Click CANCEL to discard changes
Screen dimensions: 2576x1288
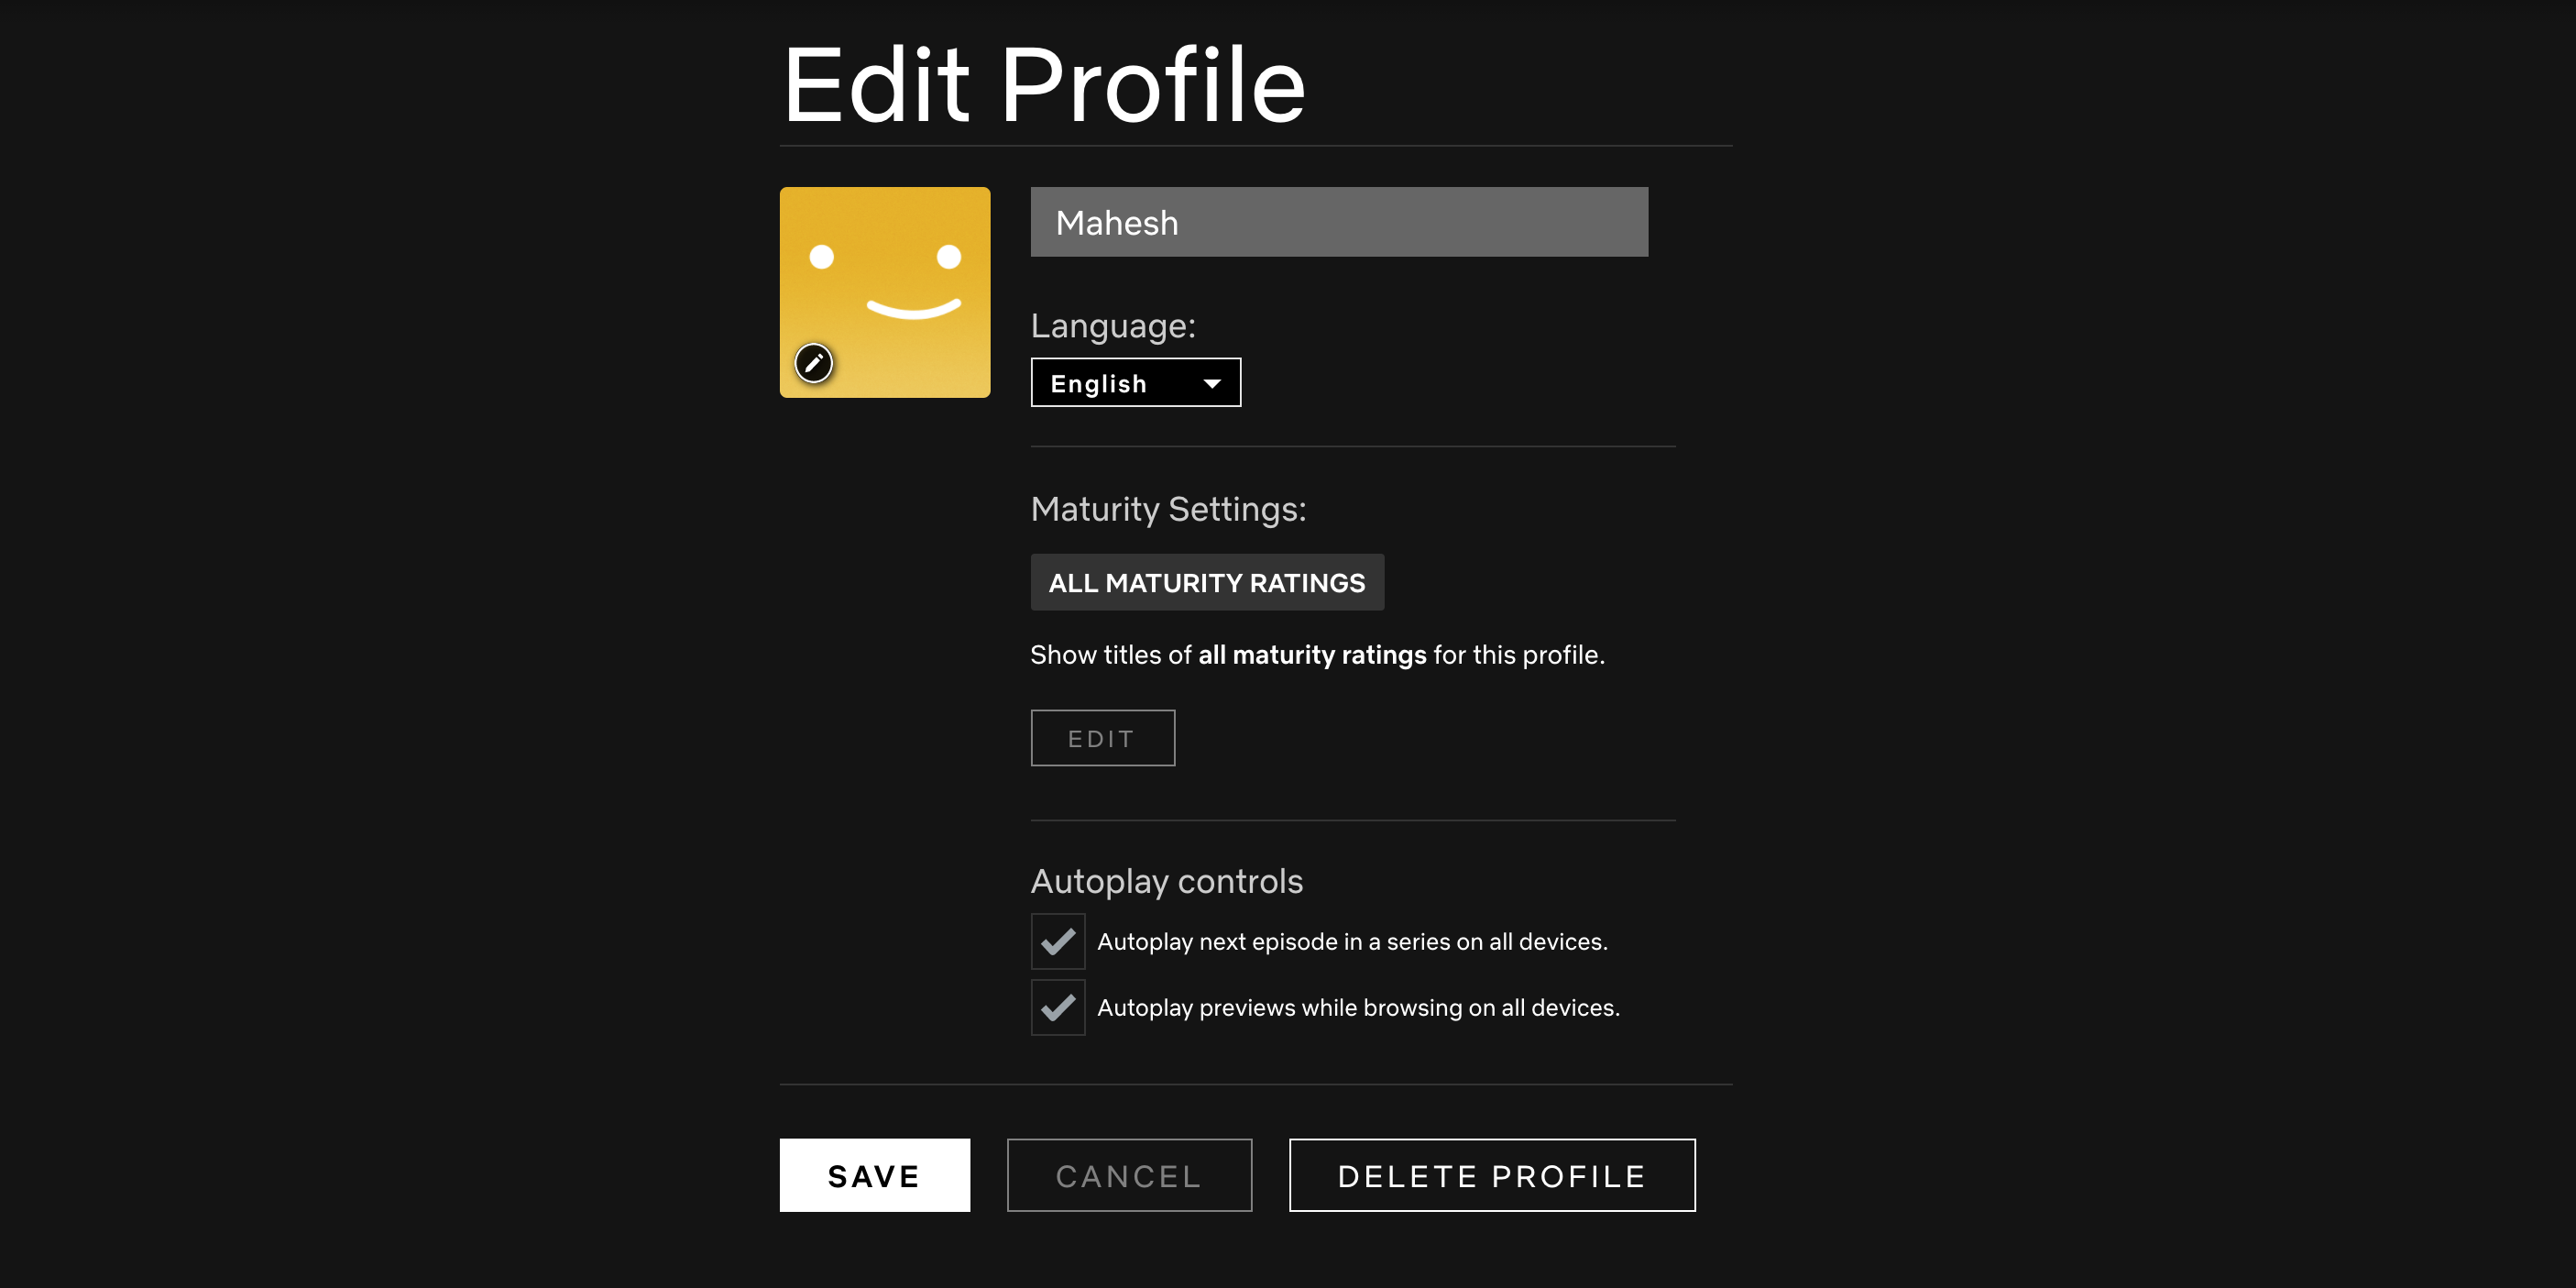pos(1128,1175)
